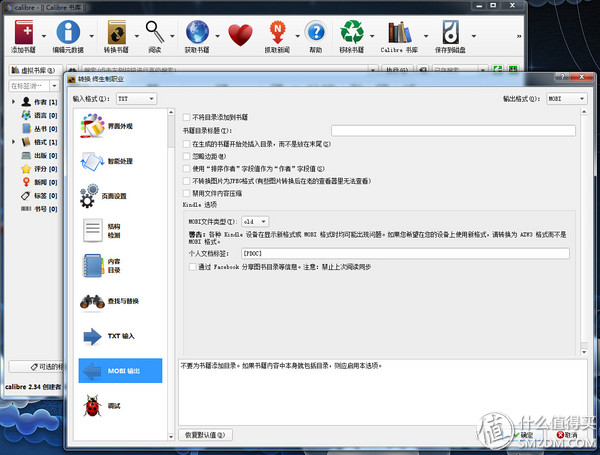
Task: Open Page setup (页面设置) section
Action: point(120,196)
